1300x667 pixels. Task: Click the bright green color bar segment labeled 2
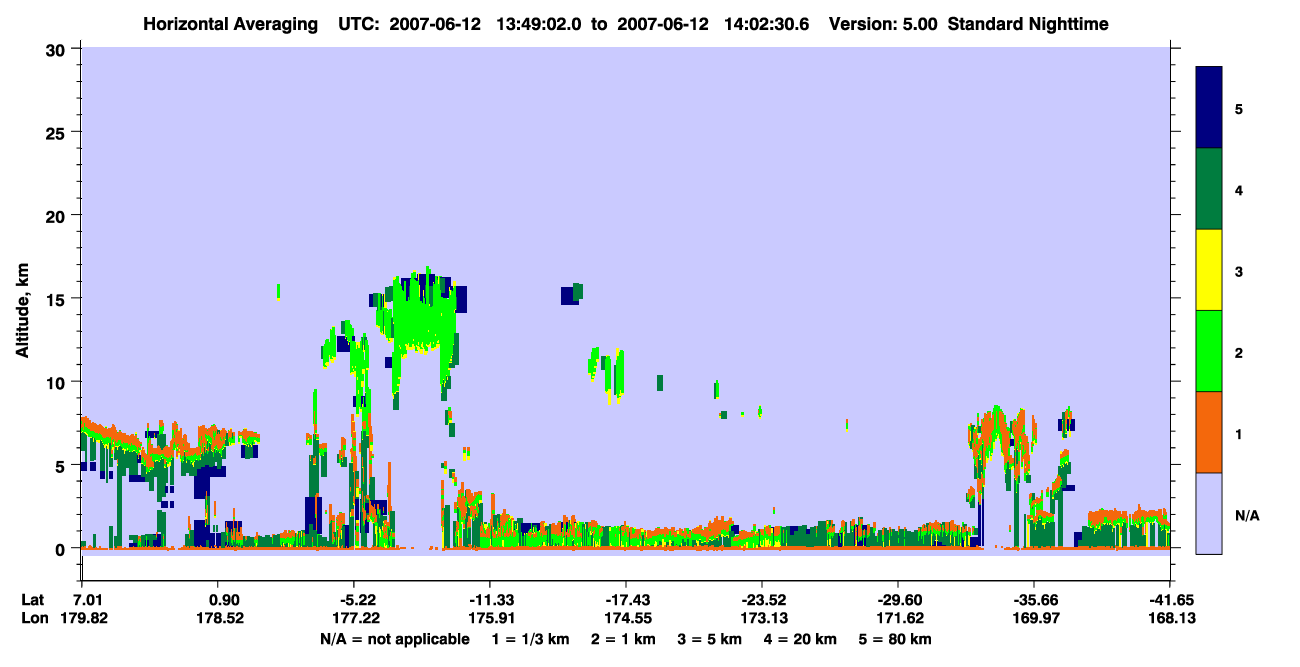pyautogui.click(x=1209, y=351)
